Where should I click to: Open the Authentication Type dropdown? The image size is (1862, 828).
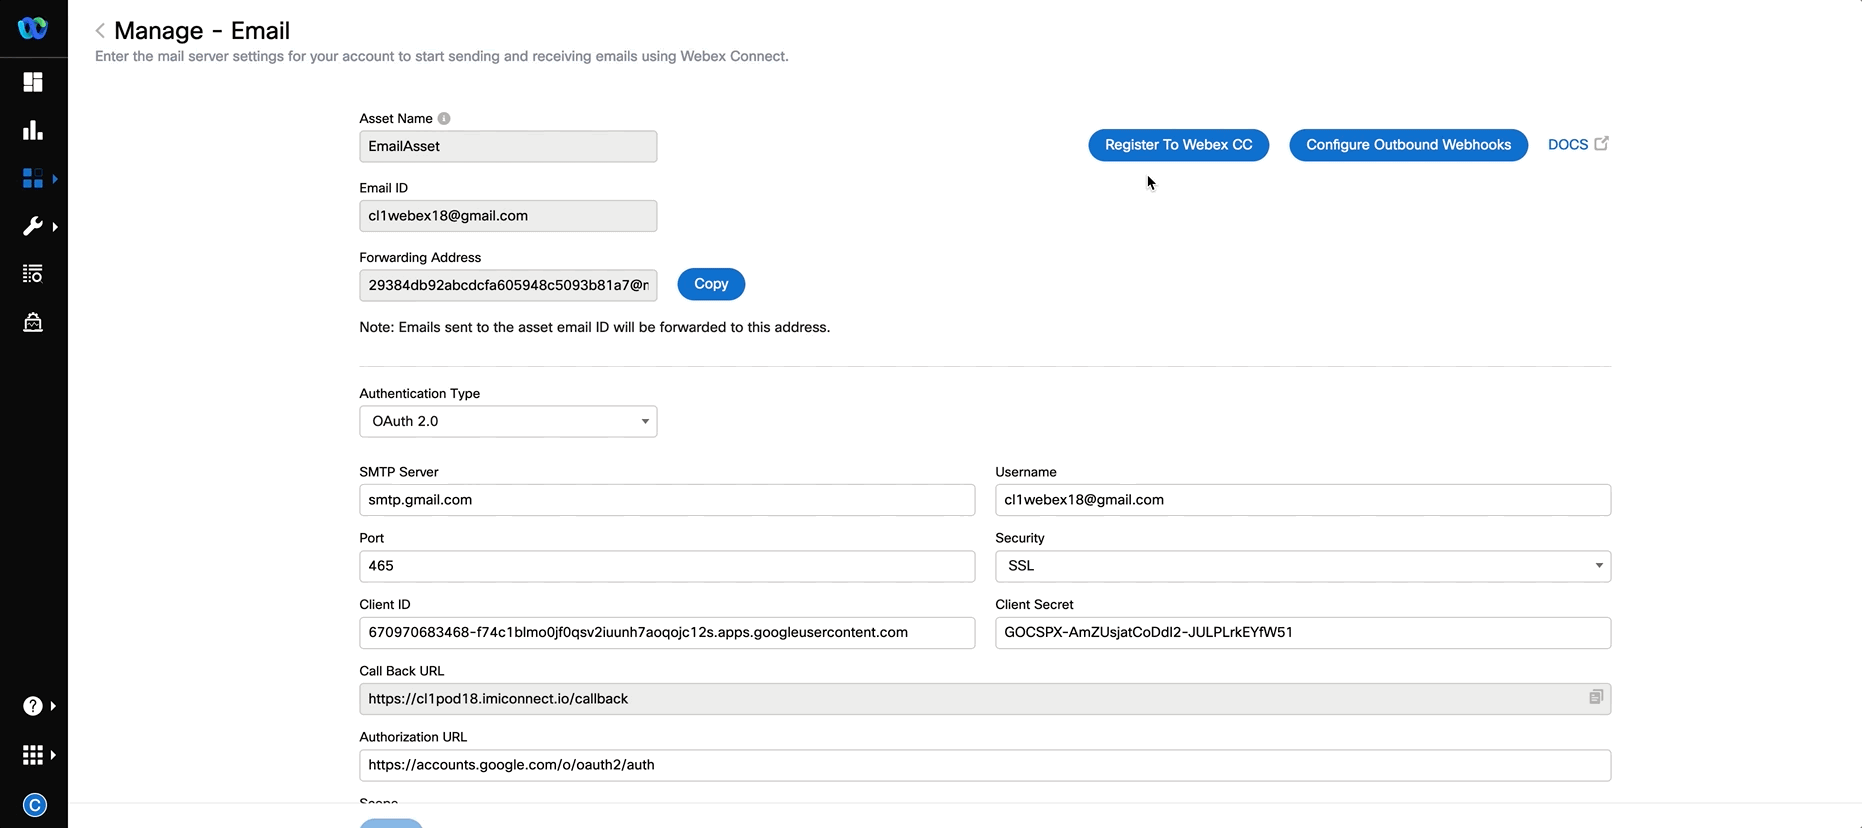coord(508,421)
